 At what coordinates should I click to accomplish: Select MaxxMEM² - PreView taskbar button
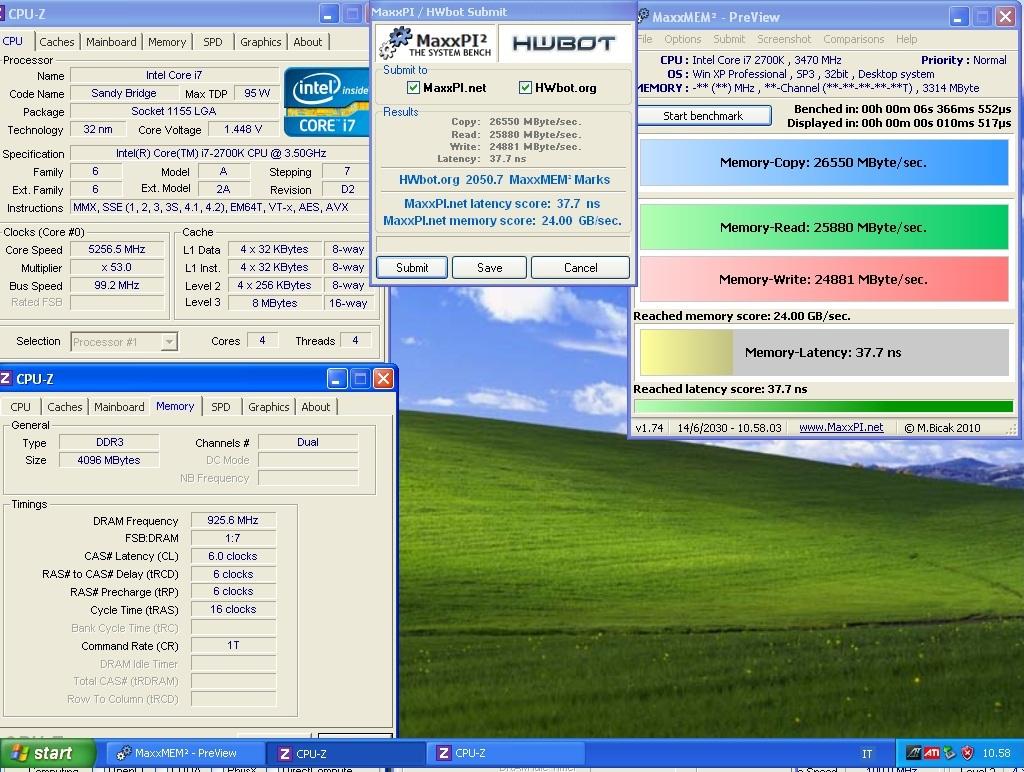[185, 753]
